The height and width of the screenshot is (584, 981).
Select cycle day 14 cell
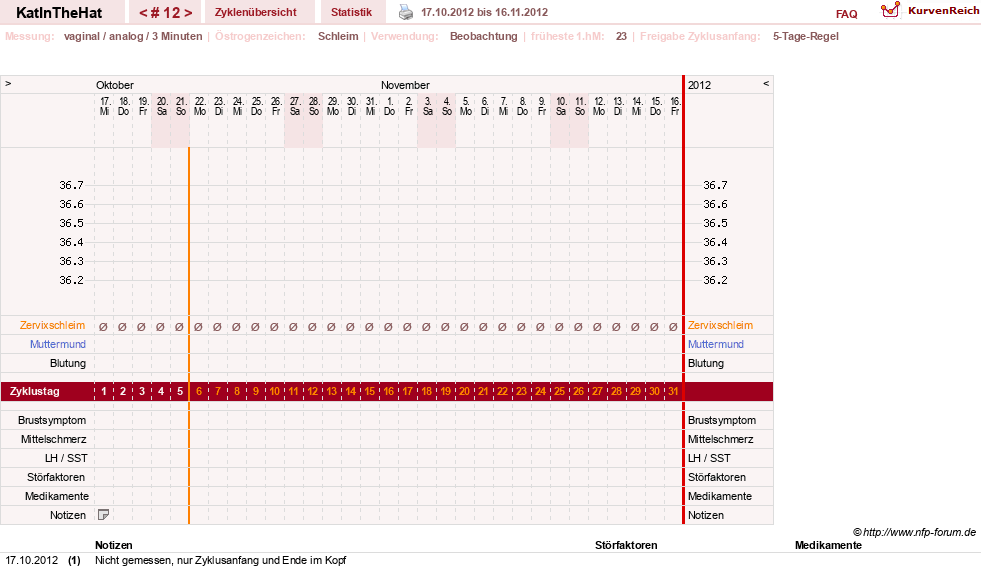click(x=350, y=391)
